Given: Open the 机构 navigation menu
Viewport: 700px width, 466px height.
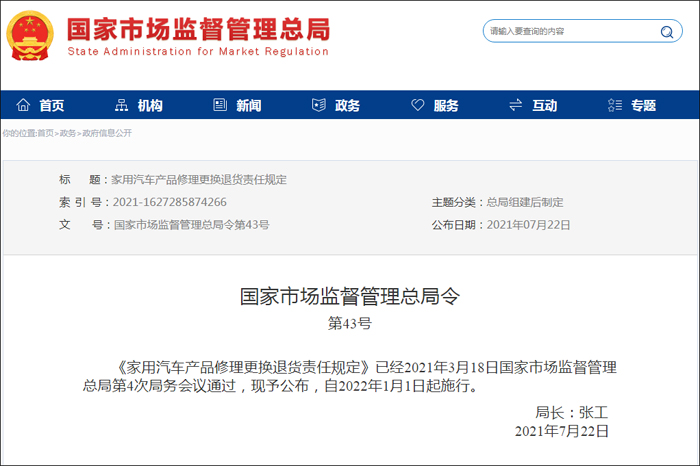Looking at the screenshot, I should coord(150,105).
